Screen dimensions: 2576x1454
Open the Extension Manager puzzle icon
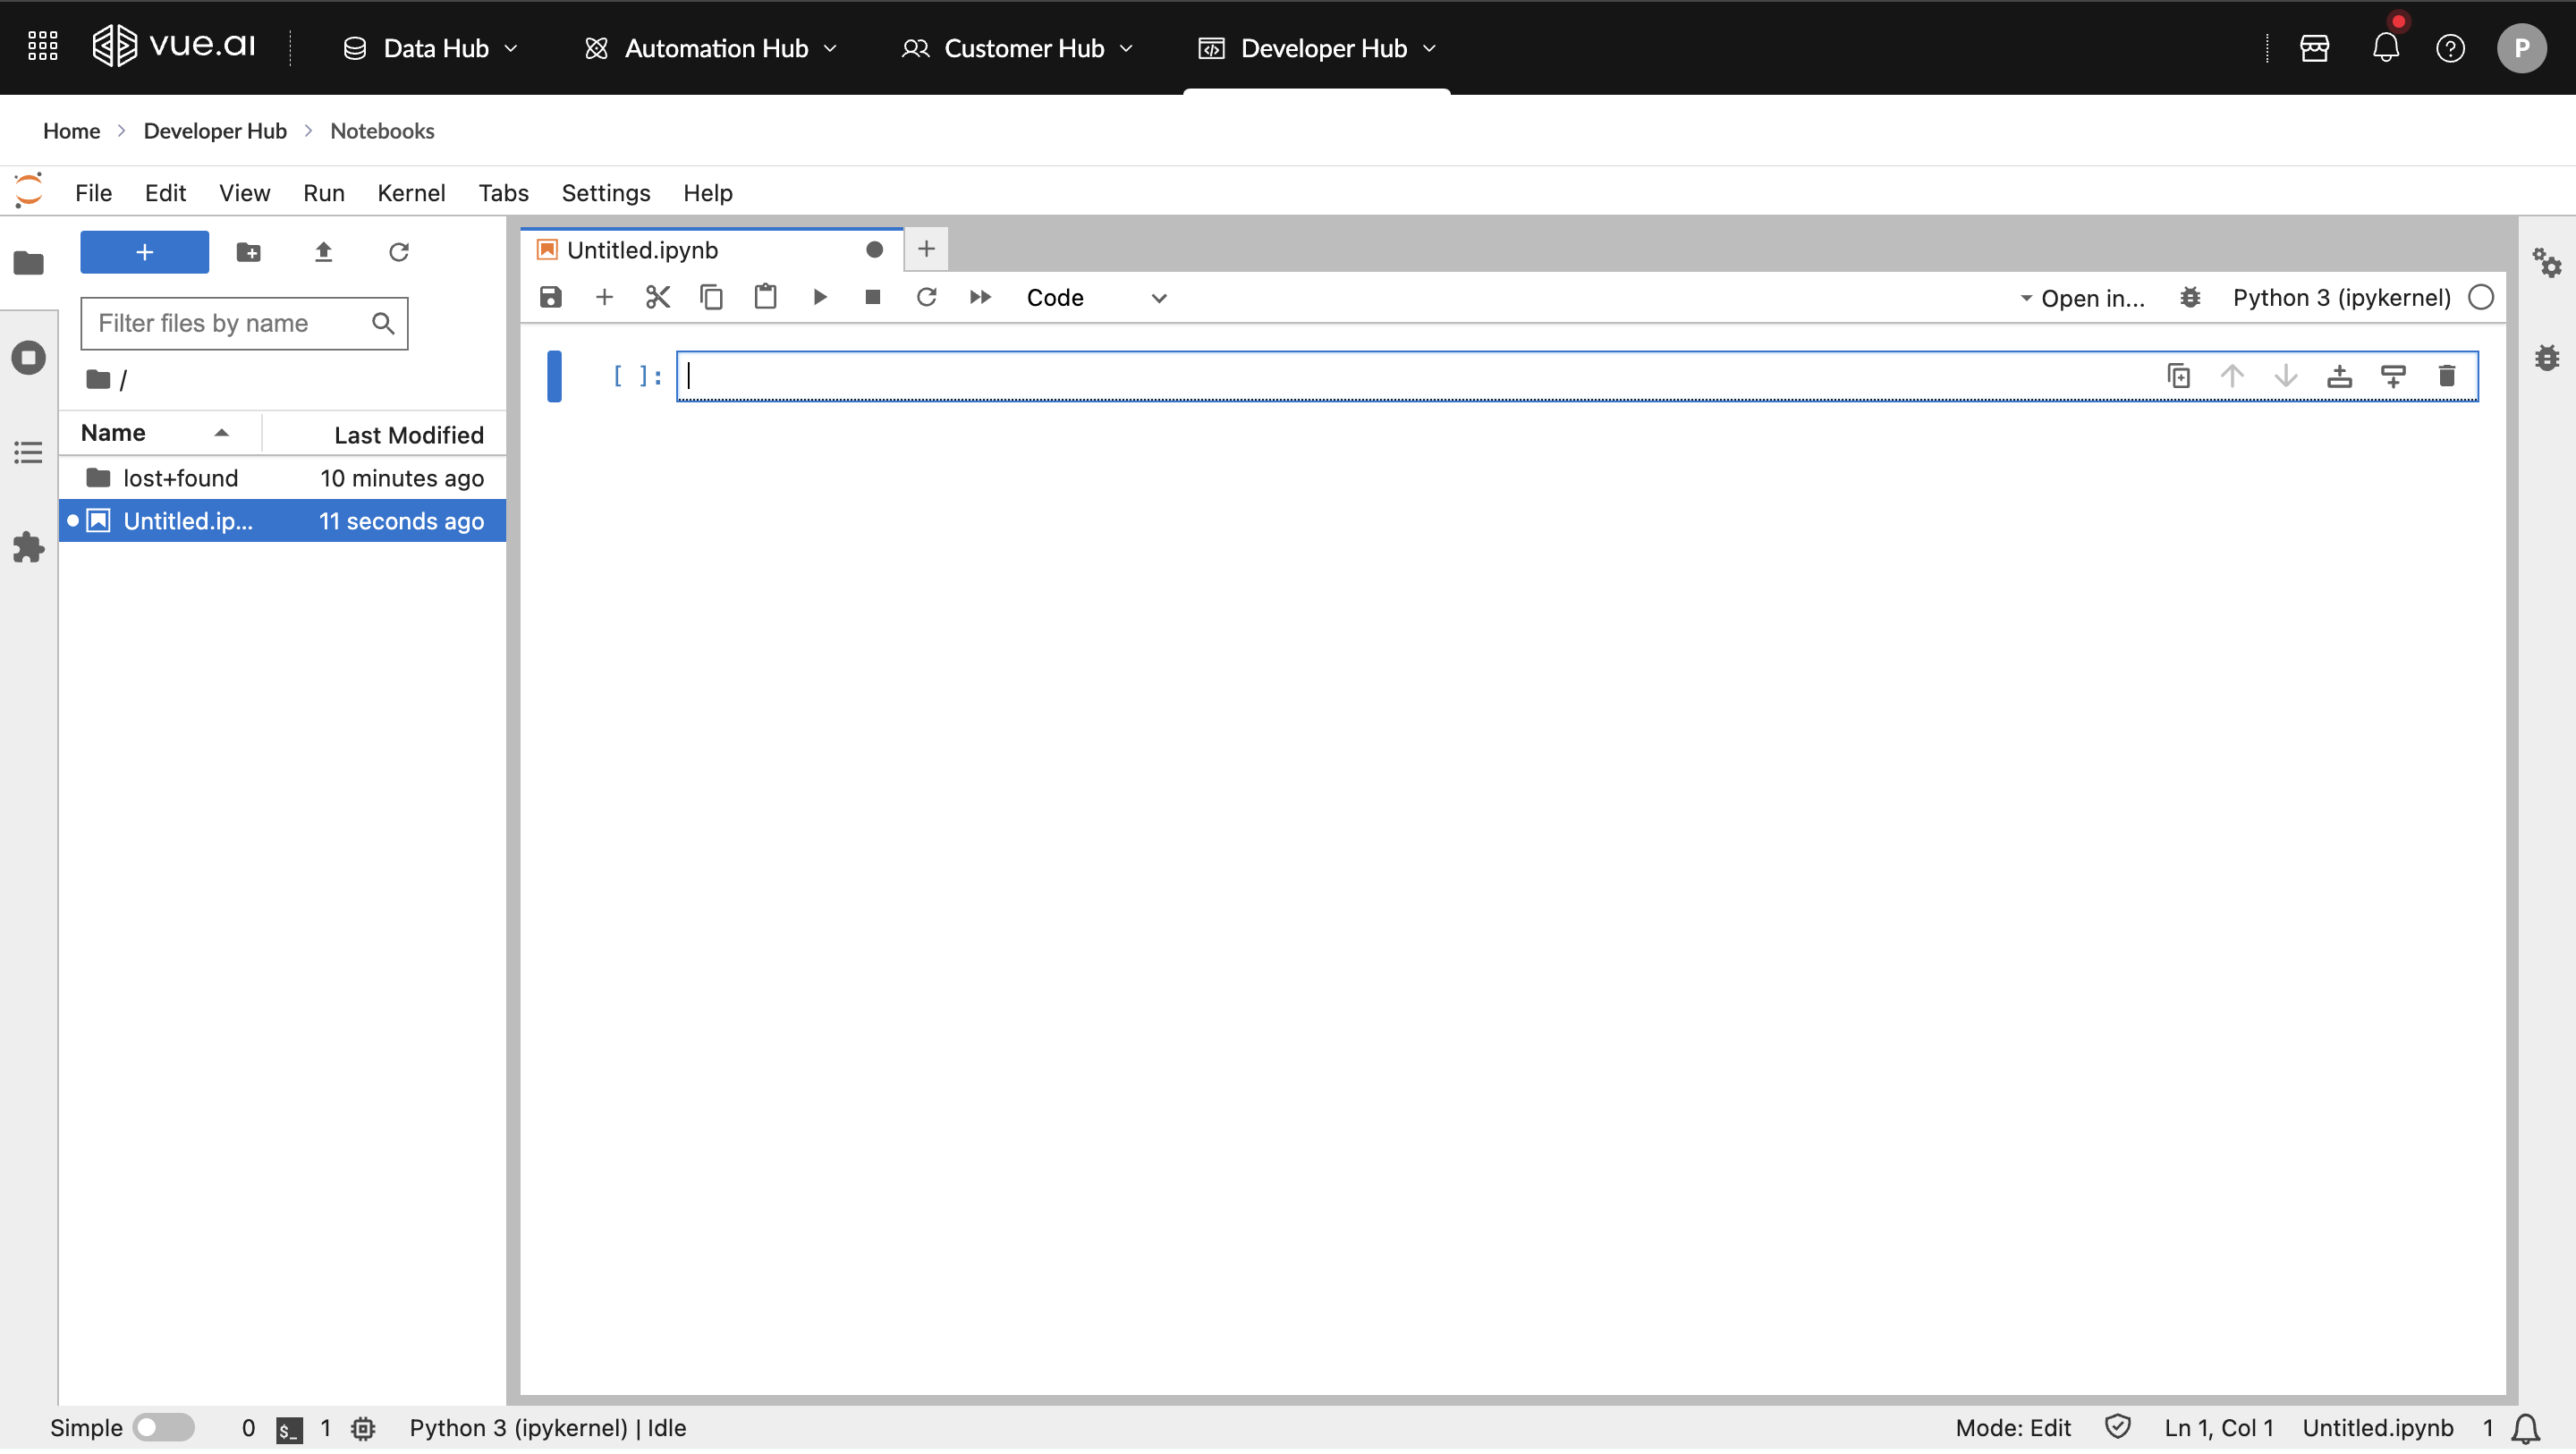pyautogui.click(x=28, y=548)
